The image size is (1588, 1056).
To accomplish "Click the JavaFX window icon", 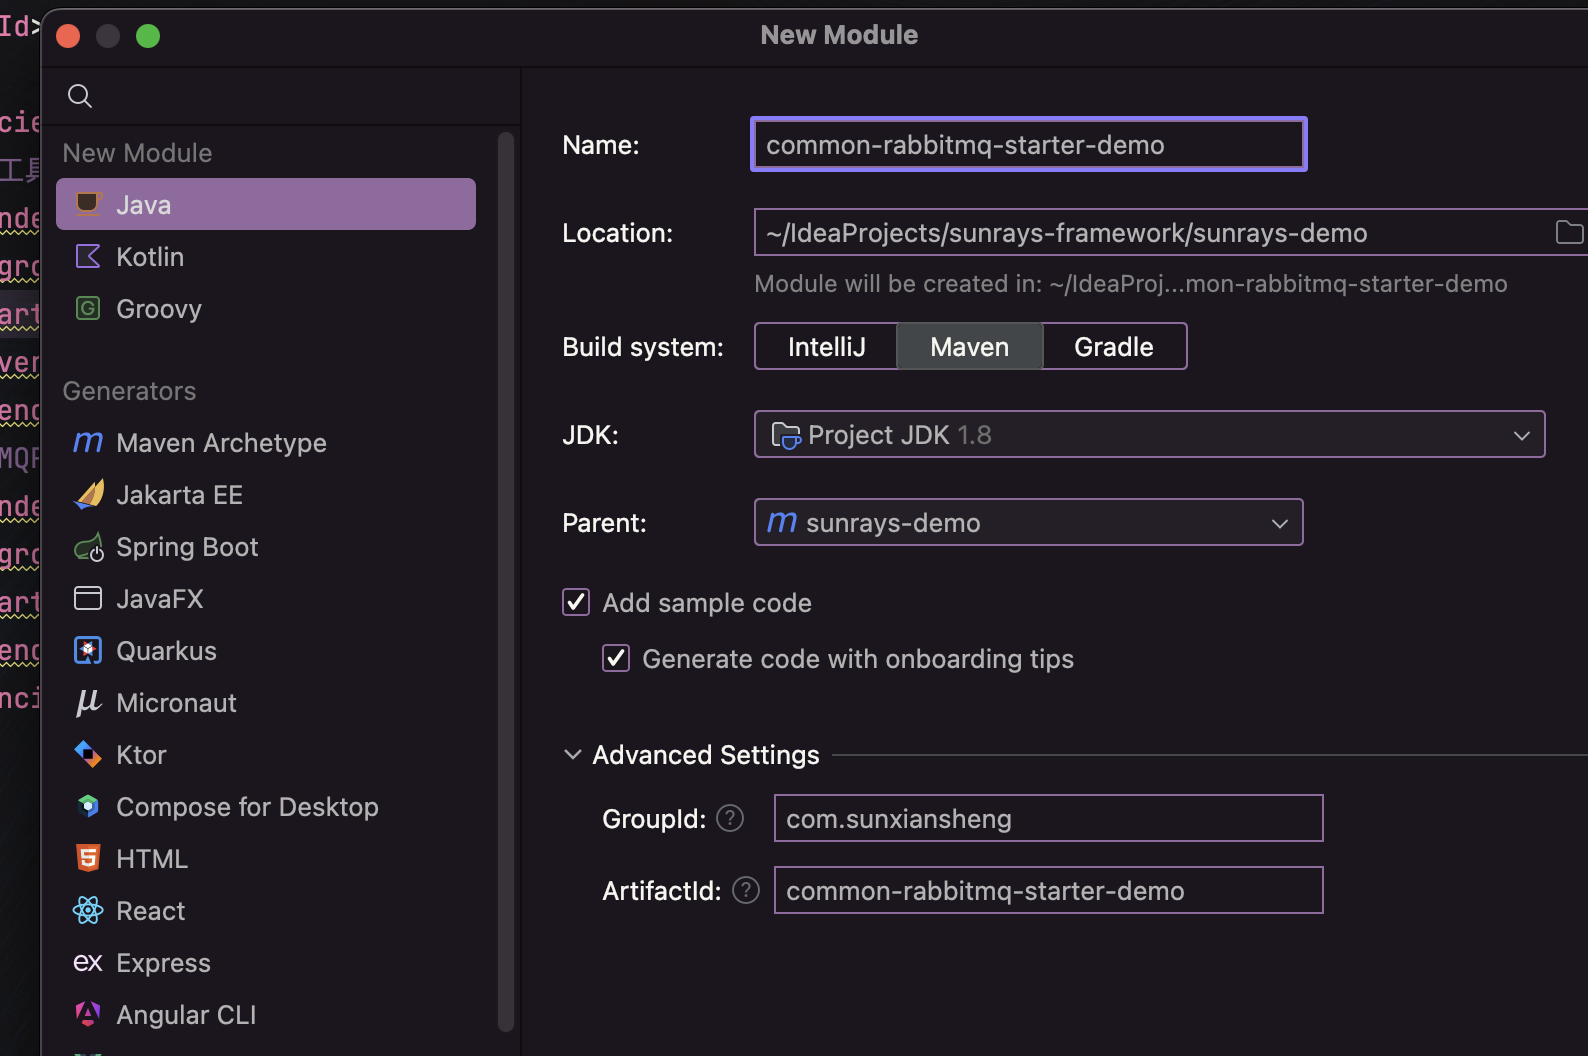I will pos(88,598).
